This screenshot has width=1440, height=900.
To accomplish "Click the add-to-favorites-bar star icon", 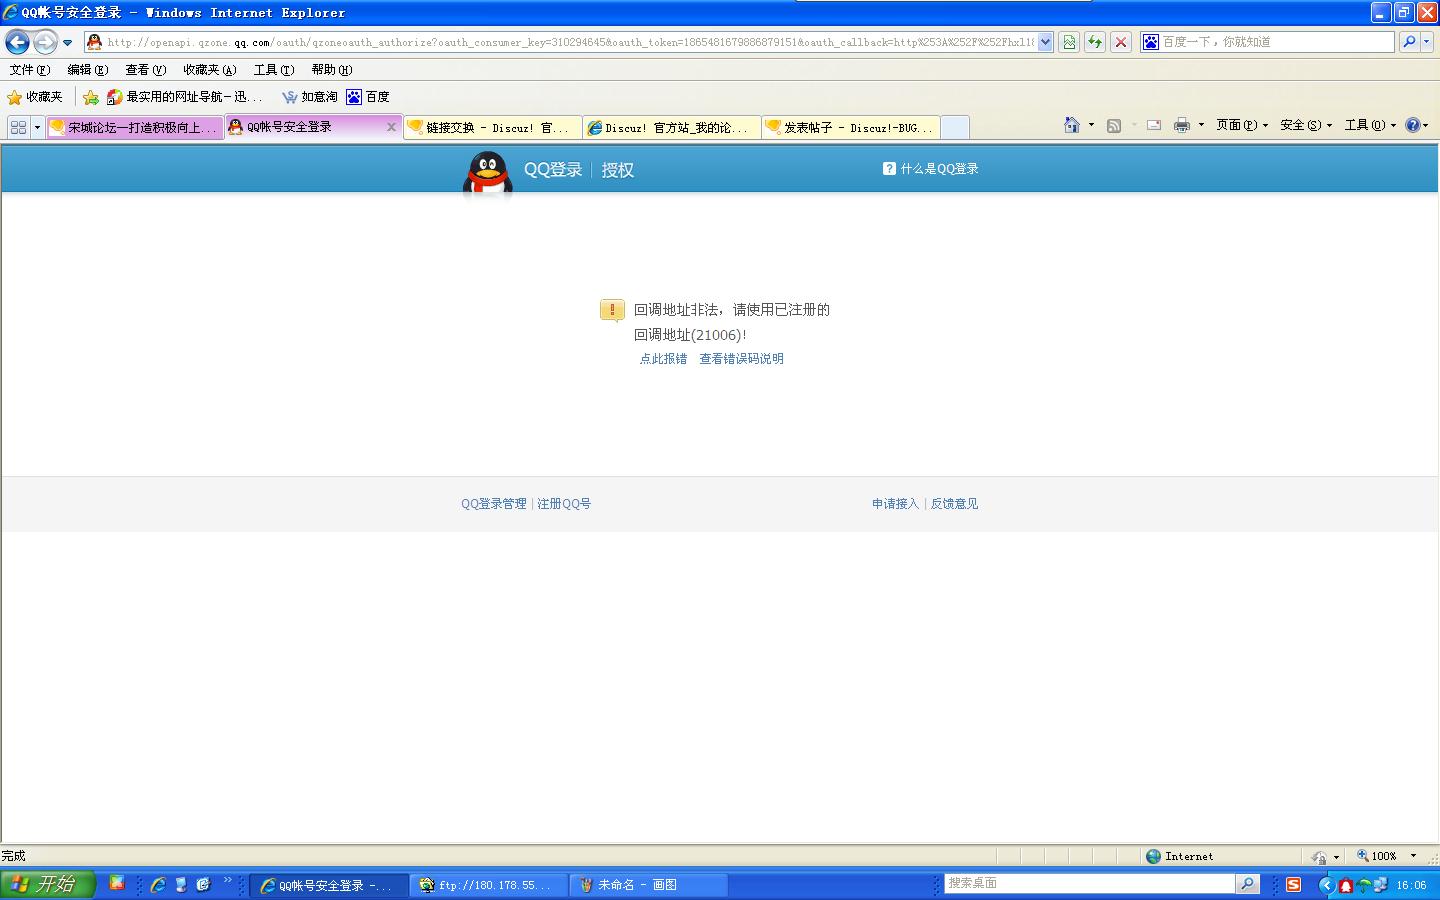I will tap(91, 97).
